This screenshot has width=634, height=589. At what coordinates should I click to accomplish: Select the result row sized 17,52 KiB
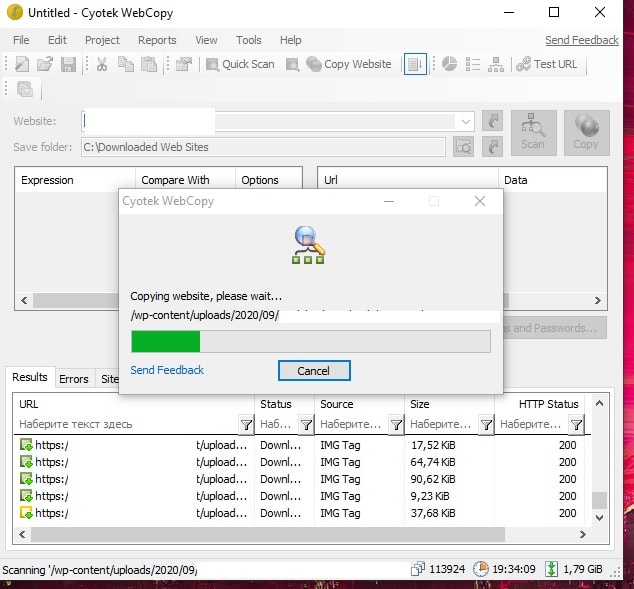tap(301, 445)
